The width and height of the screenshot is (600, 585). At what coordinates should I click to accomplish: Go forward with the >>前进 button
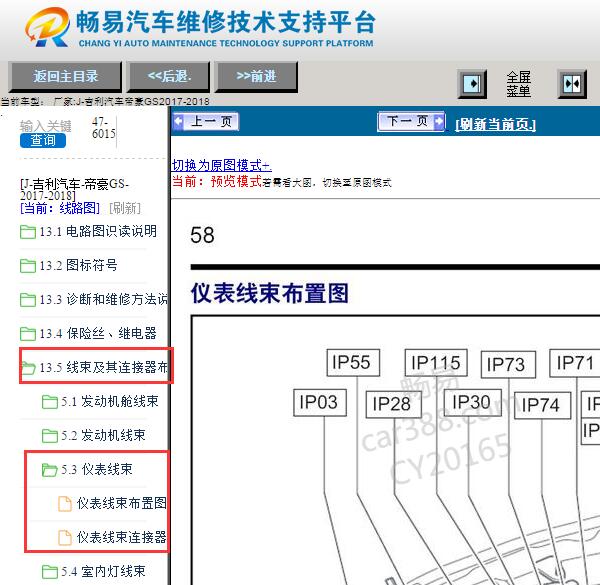(x=256, y=77)
